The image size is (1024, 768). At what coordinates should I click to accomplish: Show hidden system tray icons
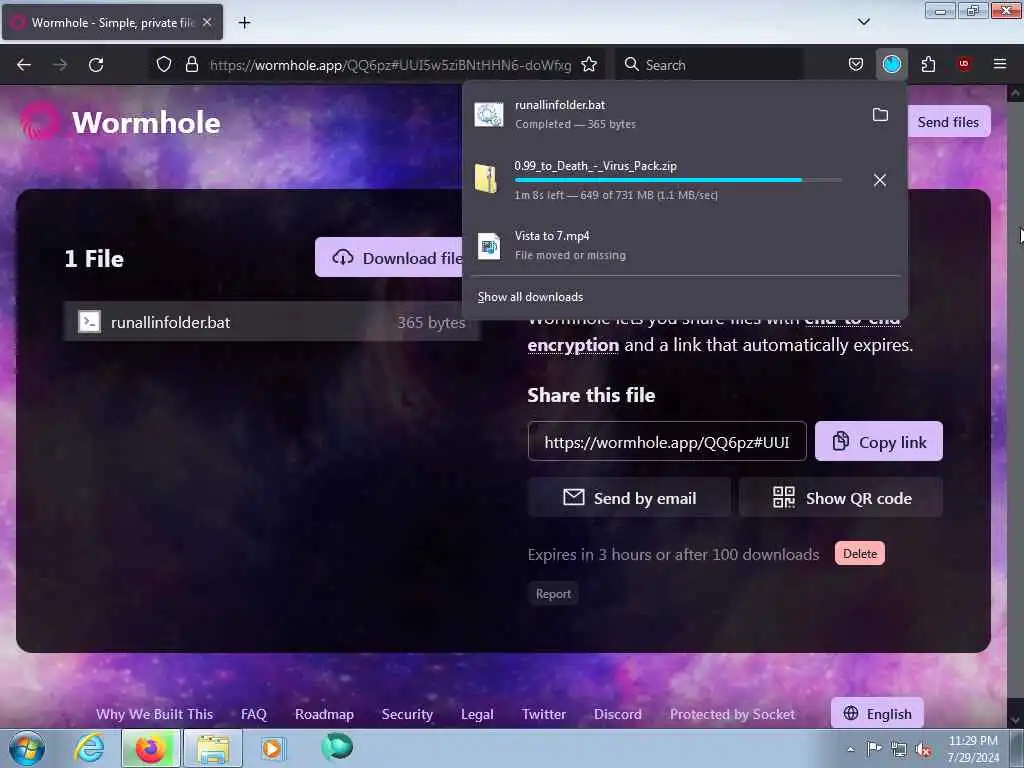(x=850, y=749)
